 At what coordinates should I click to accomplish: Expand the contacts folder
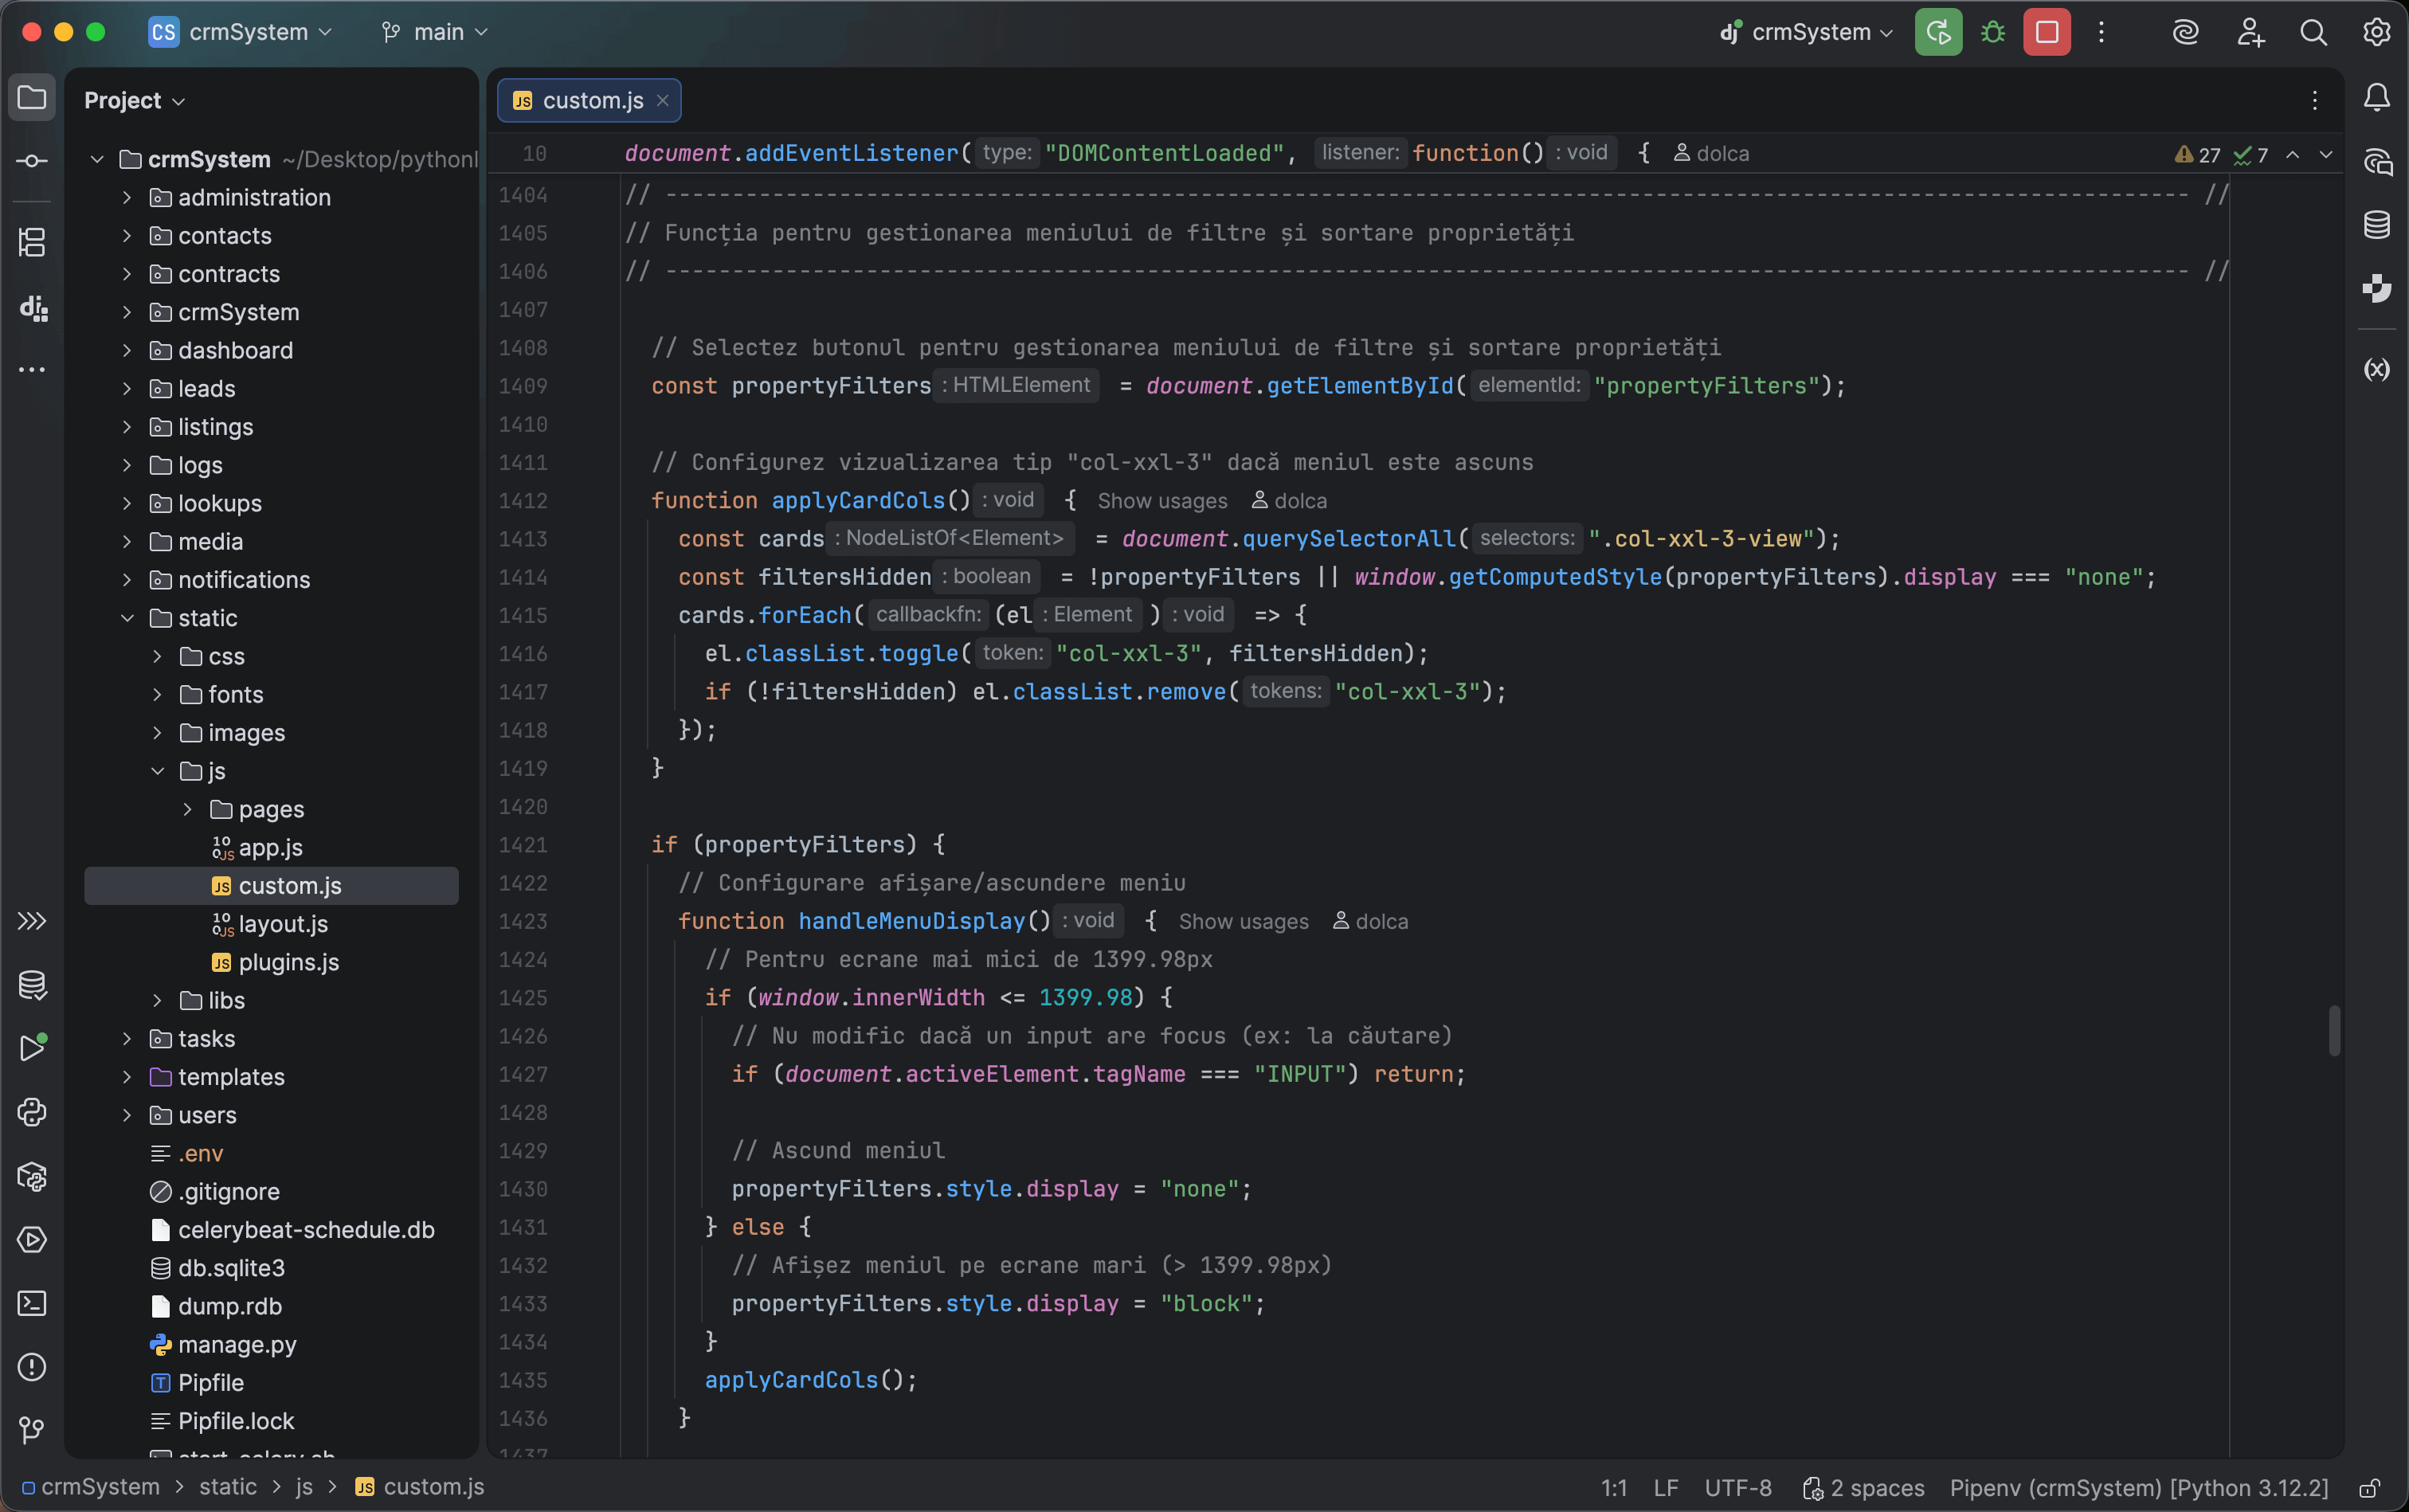[x=127, y=235]
